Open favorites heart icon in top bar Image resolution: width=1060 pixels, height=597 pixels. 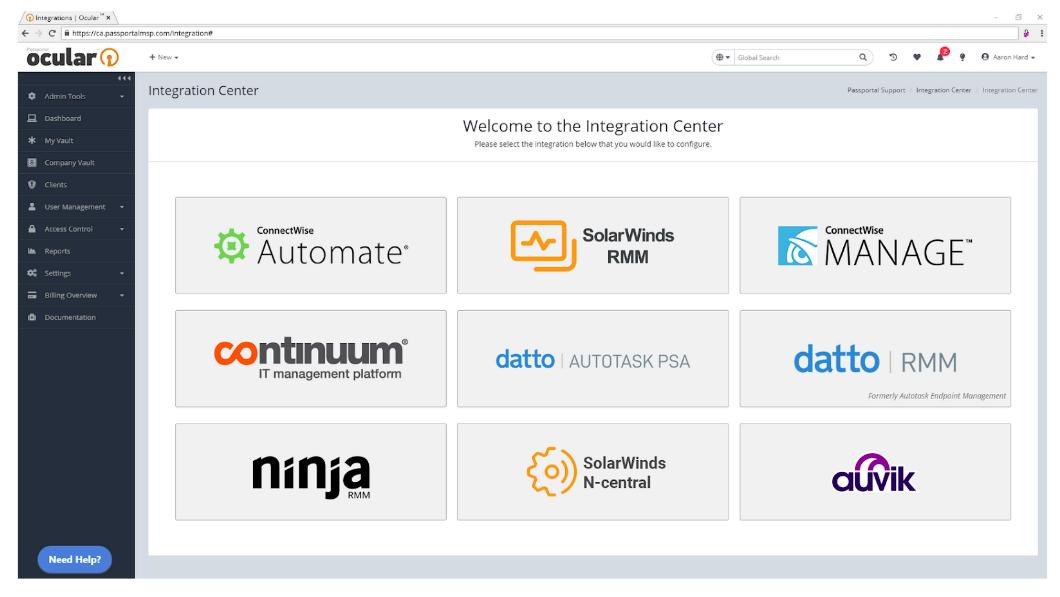coord(917,57)
